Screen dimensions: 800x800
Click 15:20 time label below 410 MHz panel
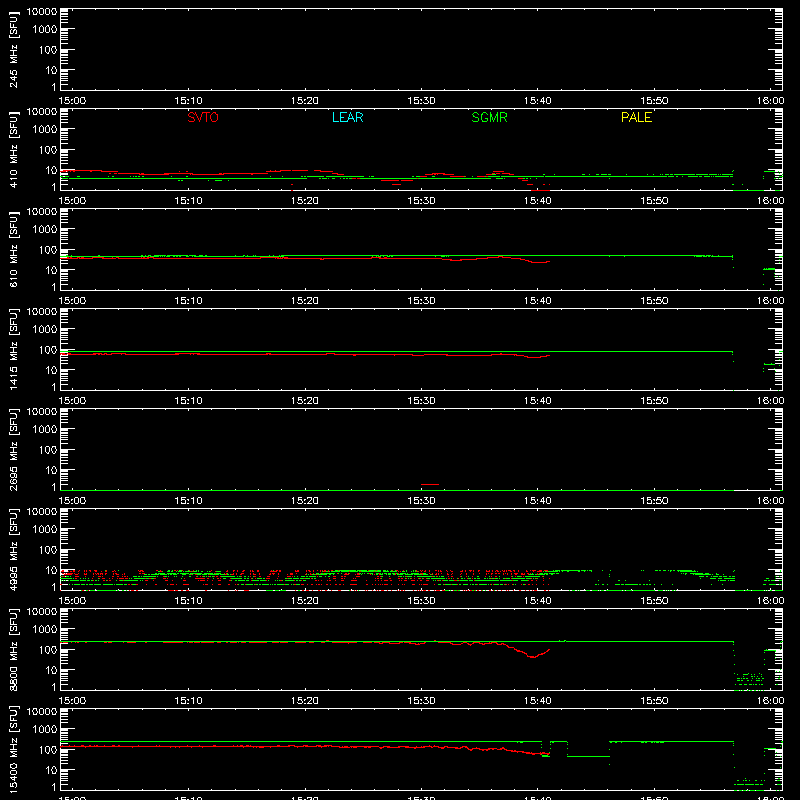tap(305, 201)
